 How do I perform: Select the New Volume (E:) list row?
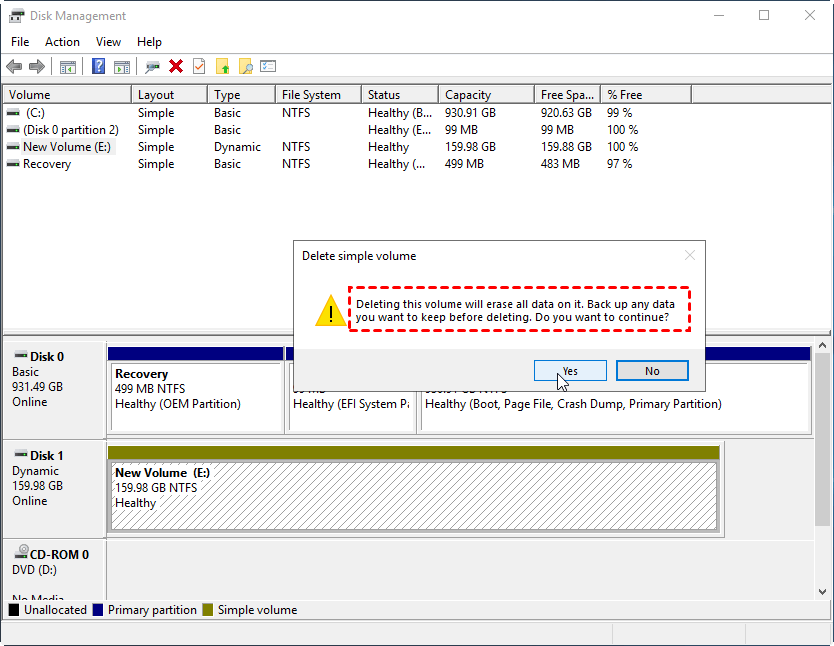348,147
